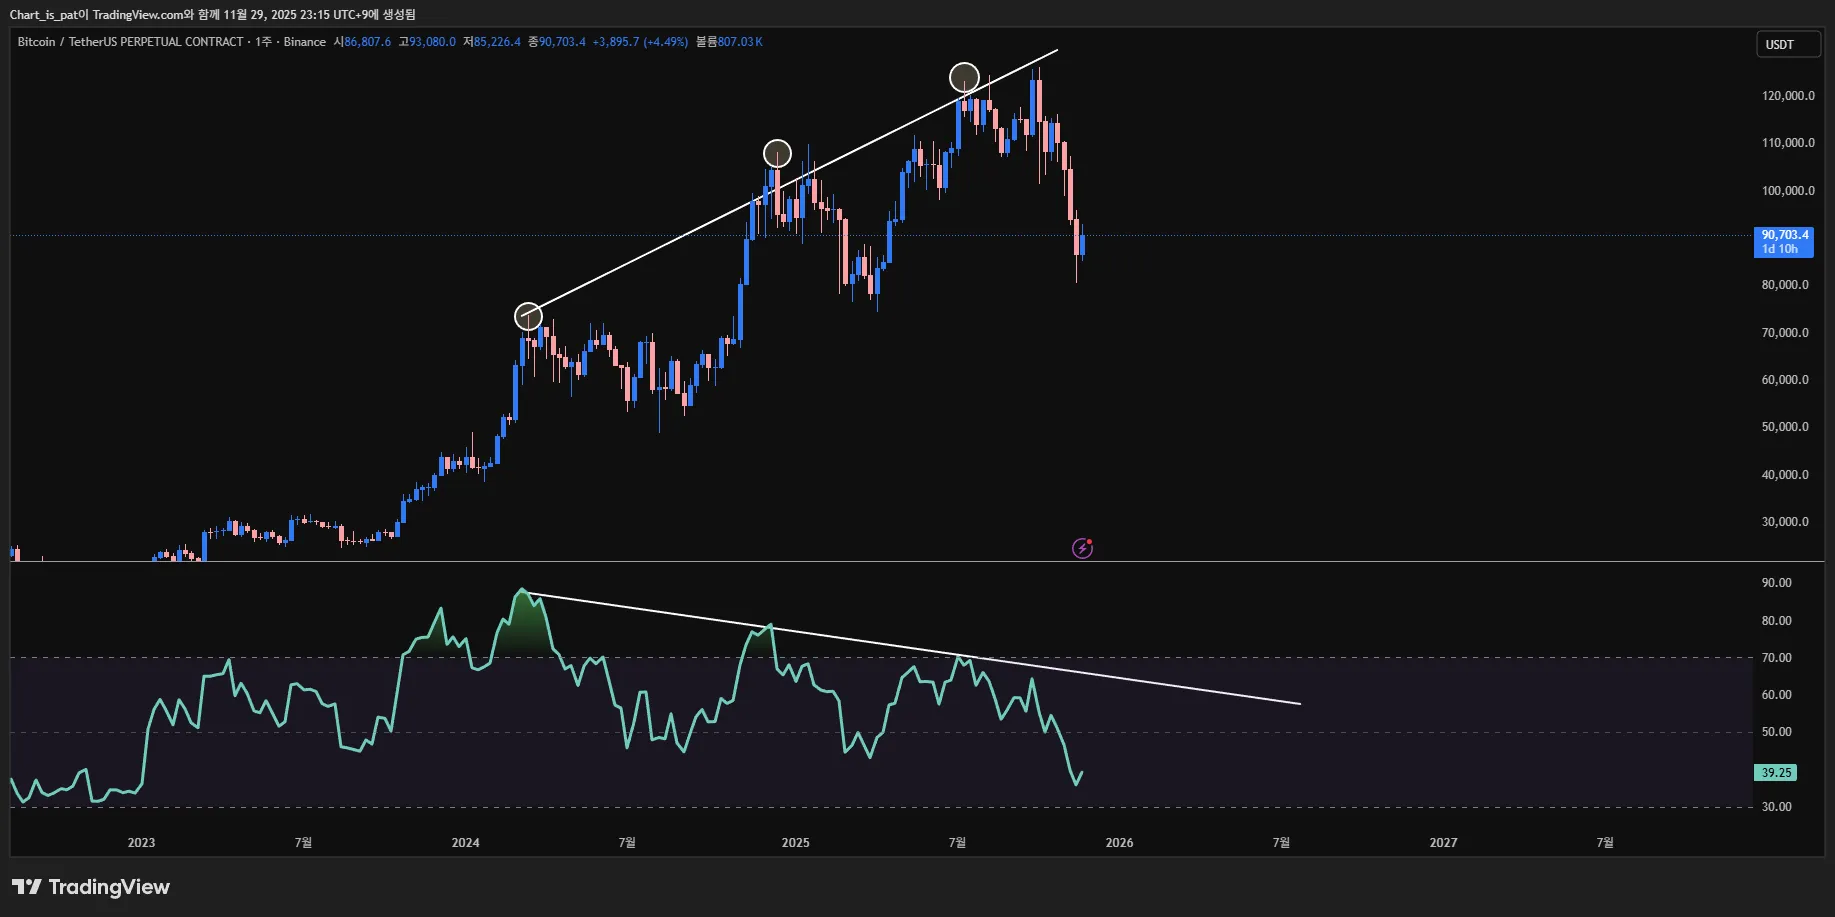Click the volume value 807.03K in the legend
This screenshot has width=1835, height=917.
pyautogui.click(x=739, y=42)
